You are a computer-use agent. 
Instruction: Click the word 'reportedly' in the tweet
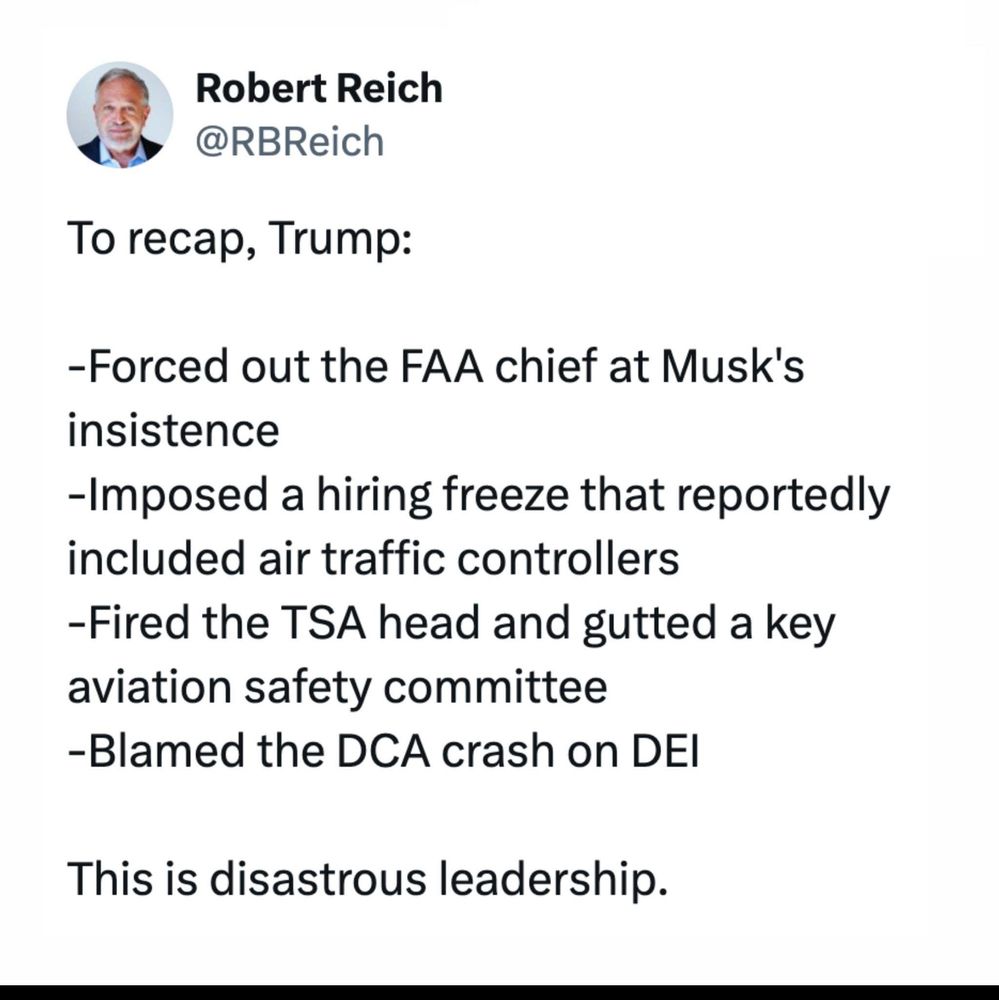click(x=783, y=497)
